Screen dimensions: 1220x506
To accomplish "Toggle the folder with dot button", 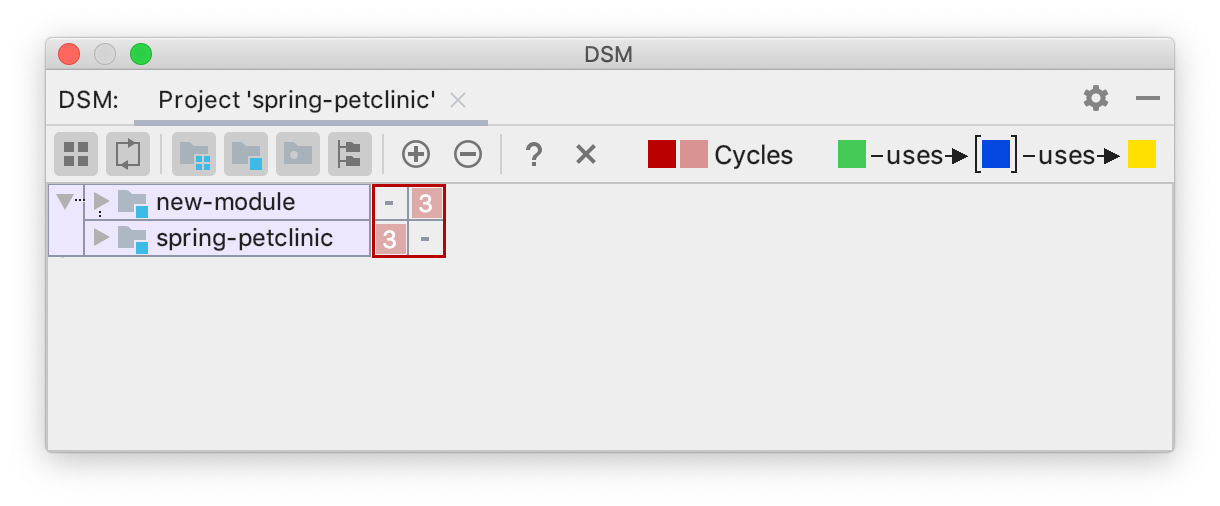I will click(298, 154).
